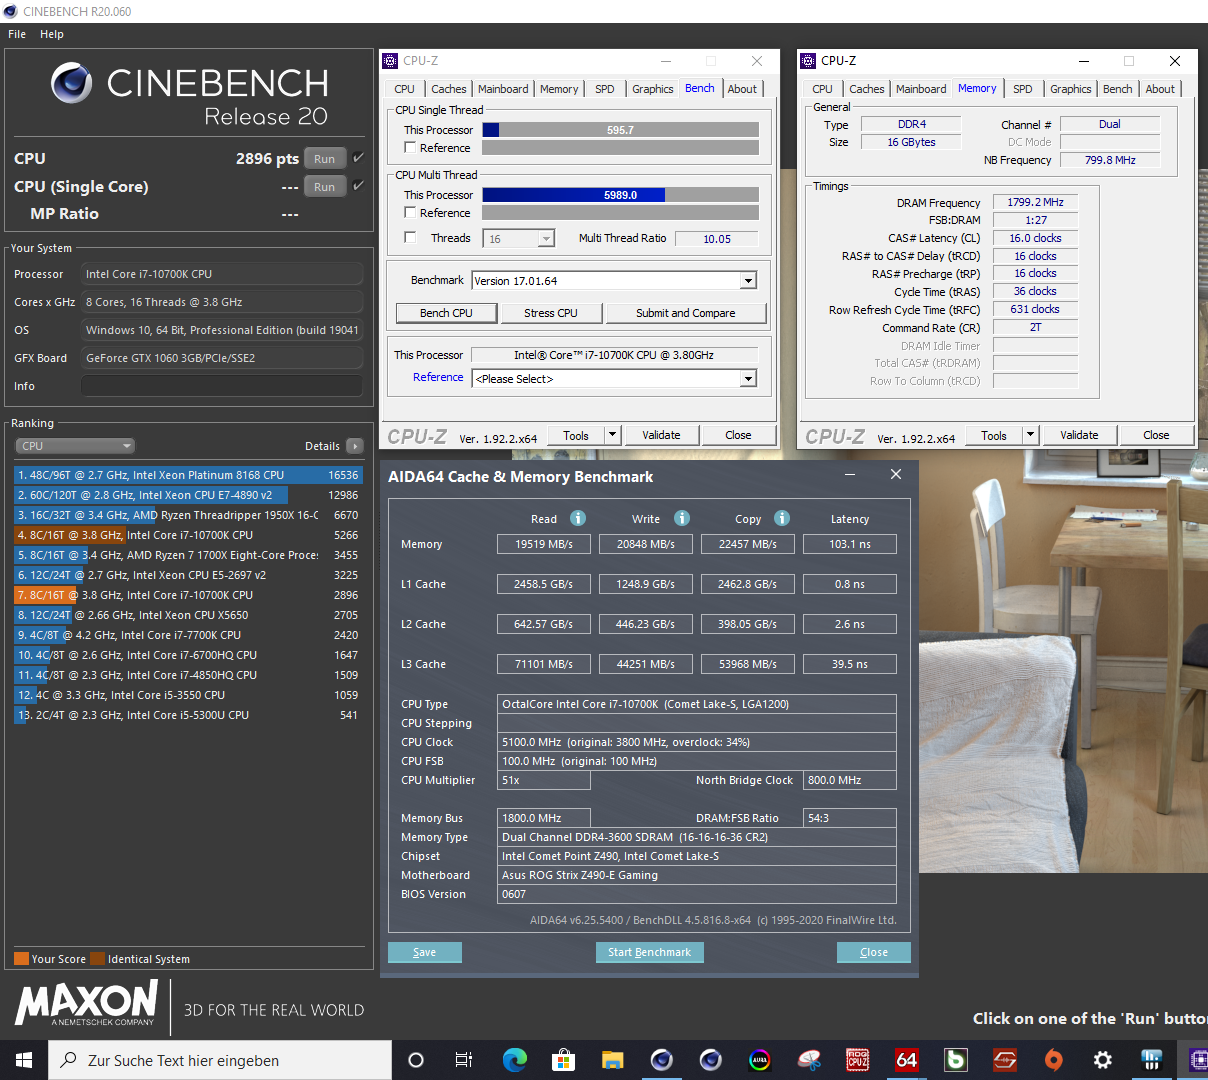Enable Reference checkbox under CPU Multi Thread

[410, 213]
